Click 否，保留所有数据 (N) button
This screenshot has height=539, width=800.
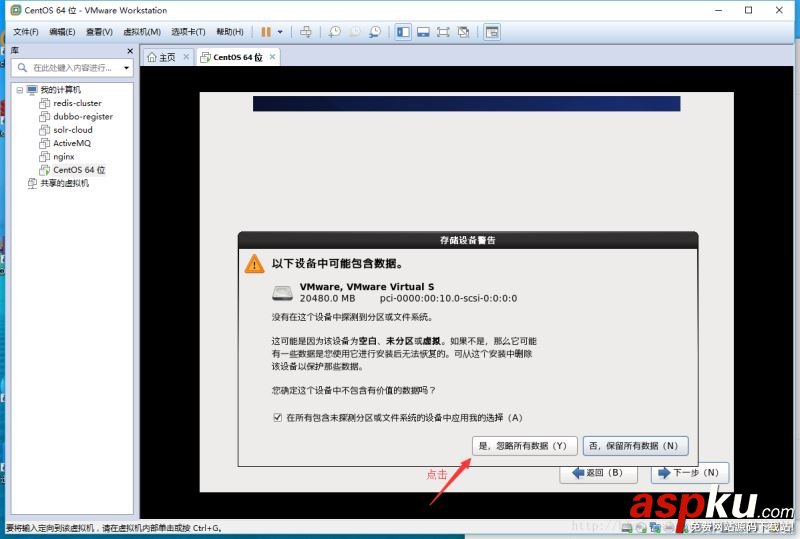pos(636,446)
